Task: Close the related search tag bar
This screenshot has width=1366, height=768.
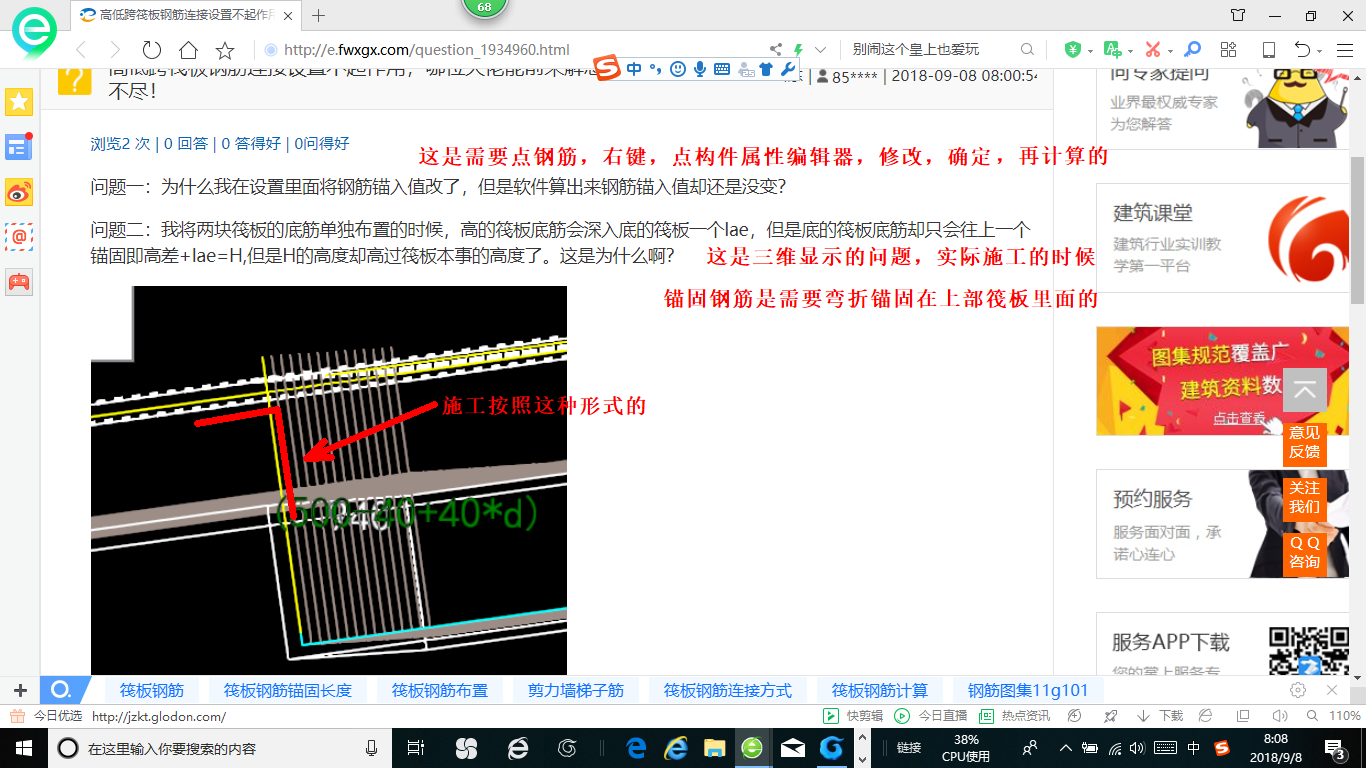Action: click(x=1332, y=690)
